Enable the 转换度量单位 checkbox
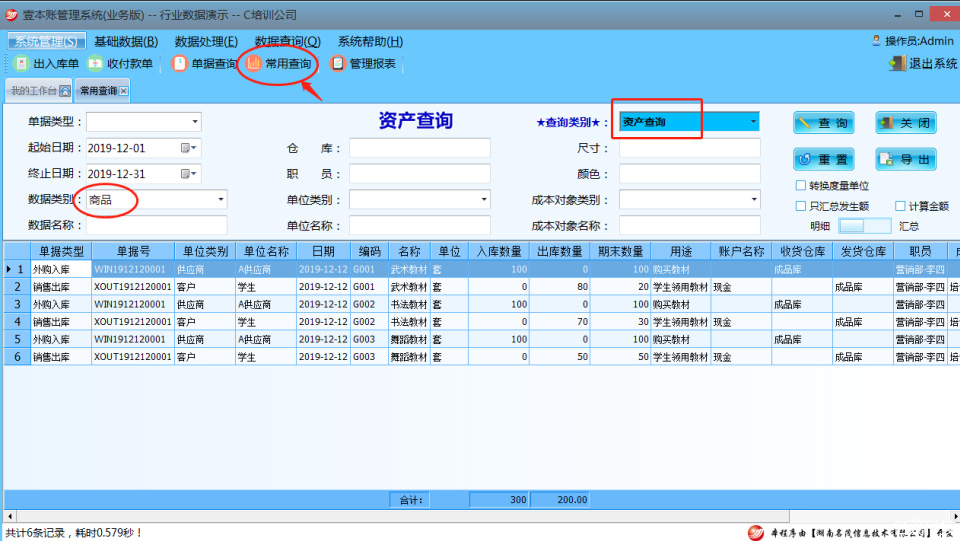 [800, 186]
